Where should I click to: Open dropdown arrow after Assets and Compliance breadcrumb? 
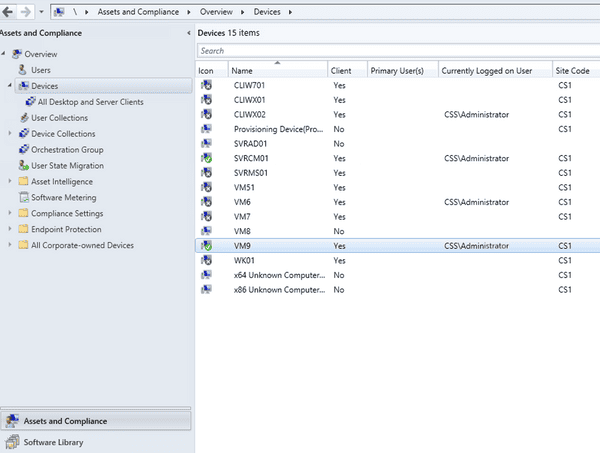pyautogui.click(x=189, y=12)
